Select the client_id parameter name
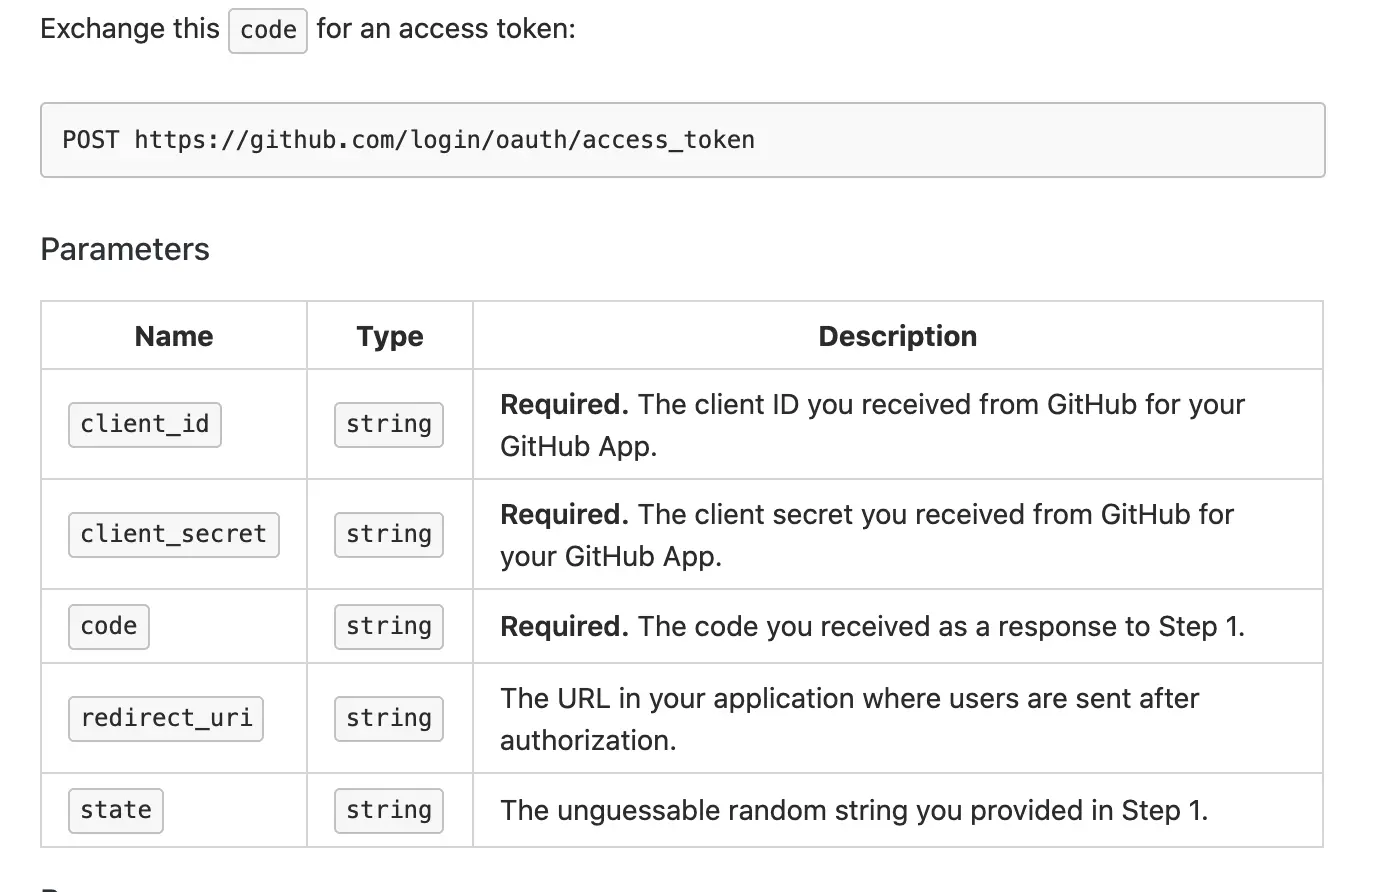The height and width of the screenshot is (892, 1390). (145, 424)
